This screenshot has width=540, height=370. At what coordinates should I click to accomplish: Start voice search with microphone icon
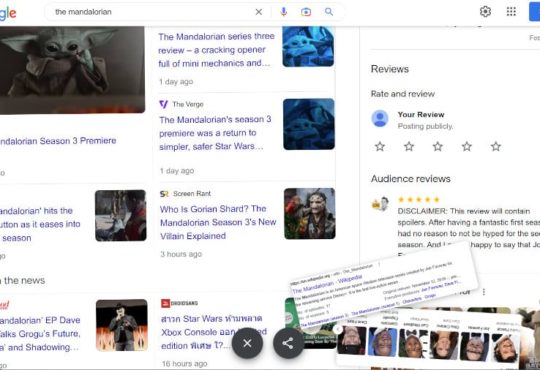coord(283,12)
